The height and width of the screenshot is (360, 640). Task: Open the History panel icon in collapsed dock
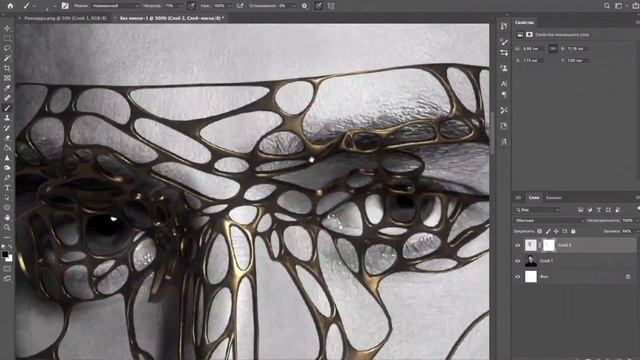point(504,26)
